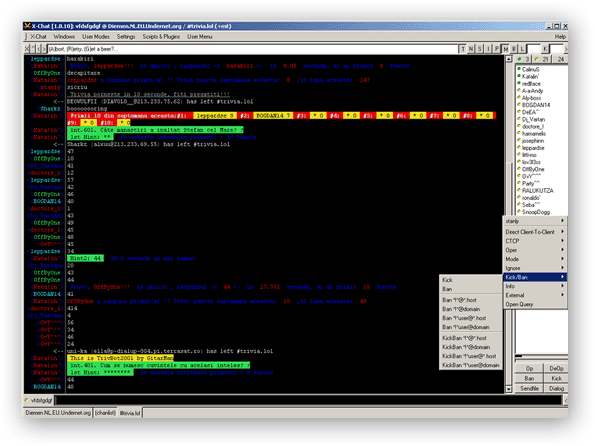
Task: Switch to the #trivia.lol tab
Action: pyautogui.click(x=130, y=413)
